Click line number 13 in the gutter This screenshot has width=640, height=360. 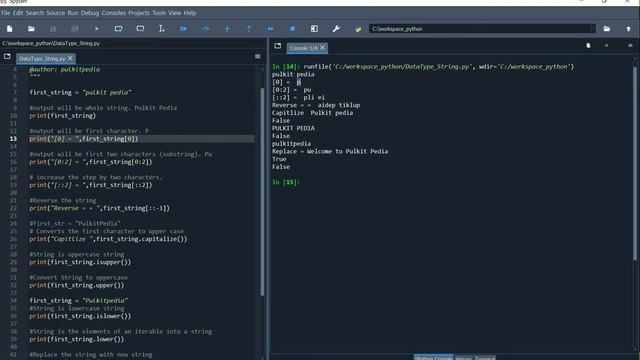tap(13, 139)
